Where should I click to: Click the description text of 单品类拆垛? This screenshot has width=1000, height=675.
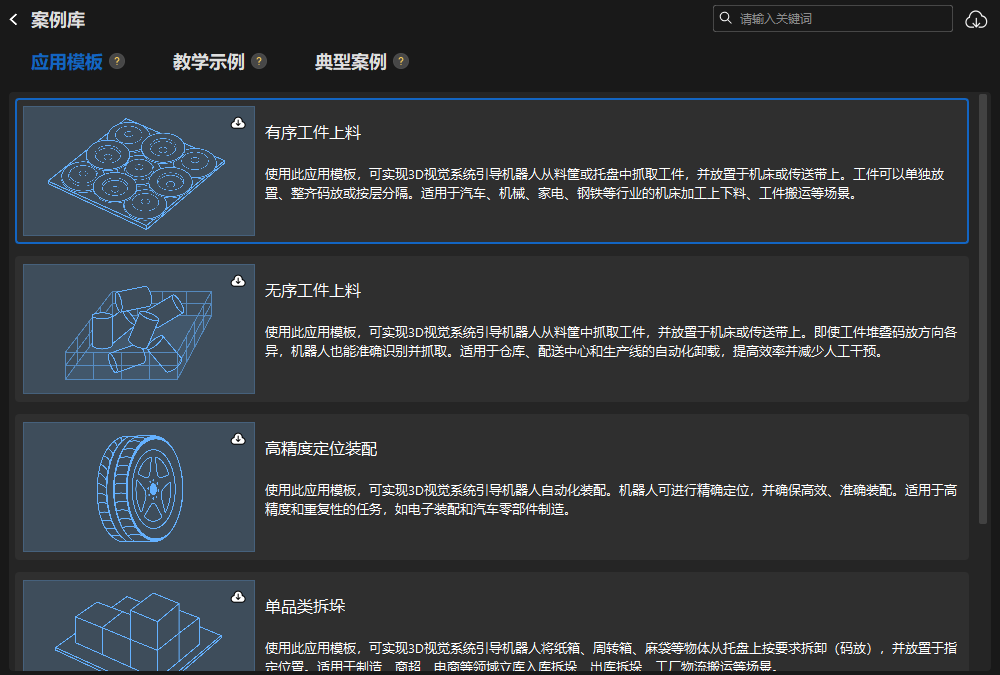pyautogui.click(x=611, y=656)
